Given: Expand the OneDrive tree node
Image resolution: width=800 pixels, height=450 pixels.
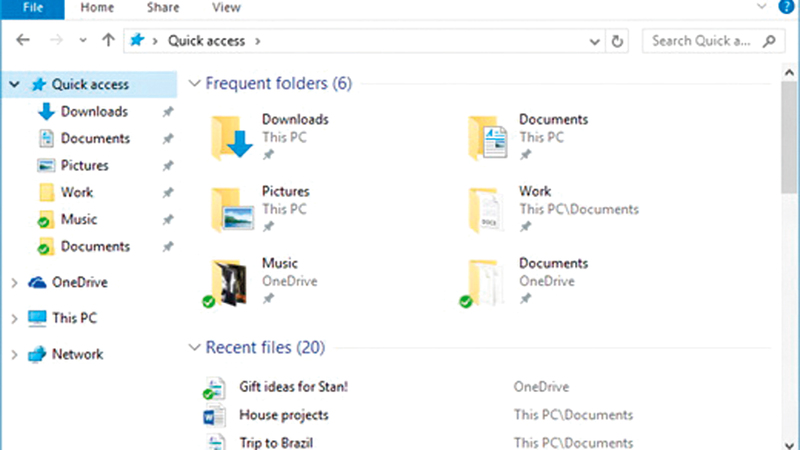Looking at the screenshot, I should click(13, 283).
